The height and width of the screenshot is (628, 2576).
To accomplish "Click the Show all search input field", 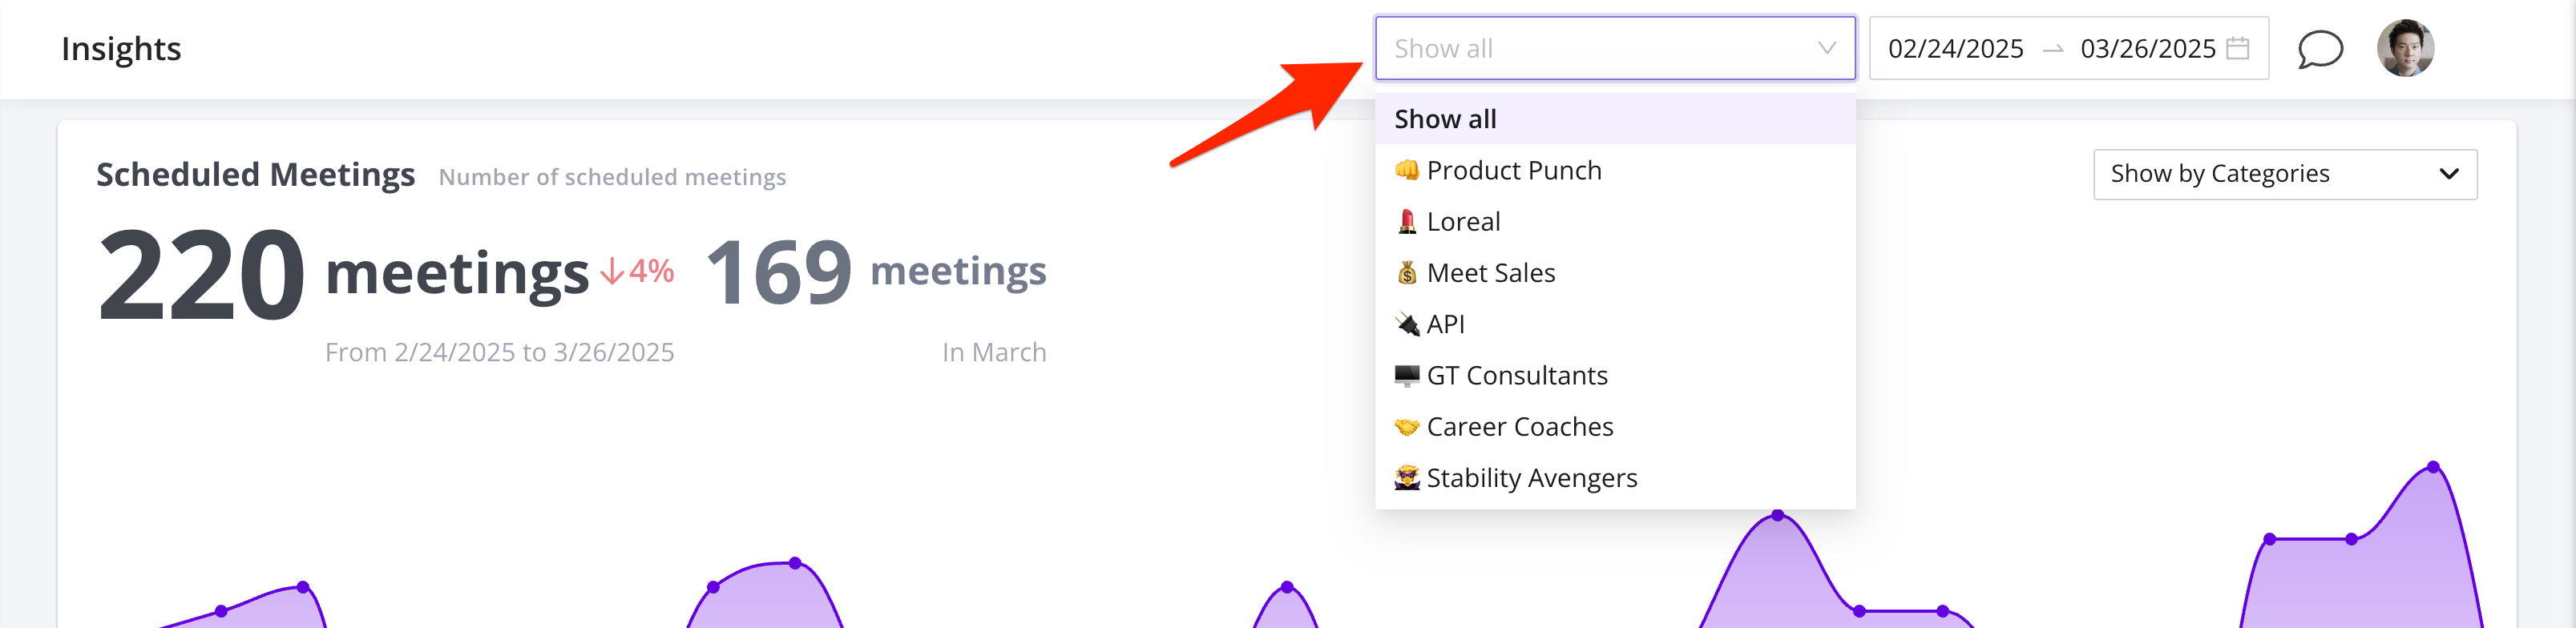I will click(x=1600, y=49).
